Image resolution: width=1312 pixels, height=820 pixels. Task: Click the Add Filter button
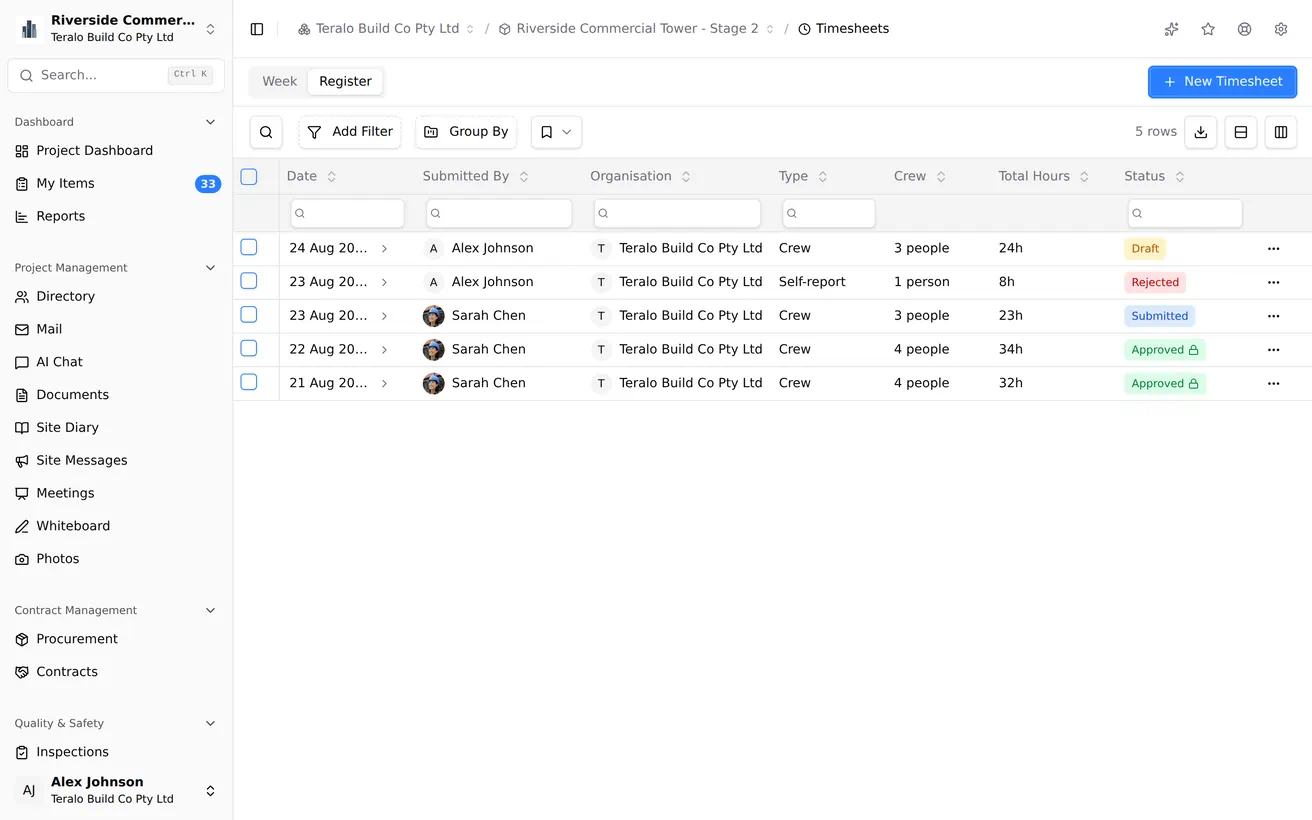350,132
